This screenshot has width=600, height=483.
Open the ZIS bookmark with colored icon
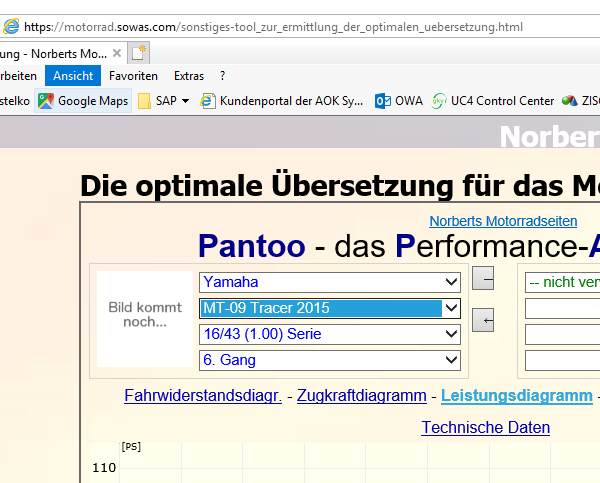click(580, 101)
